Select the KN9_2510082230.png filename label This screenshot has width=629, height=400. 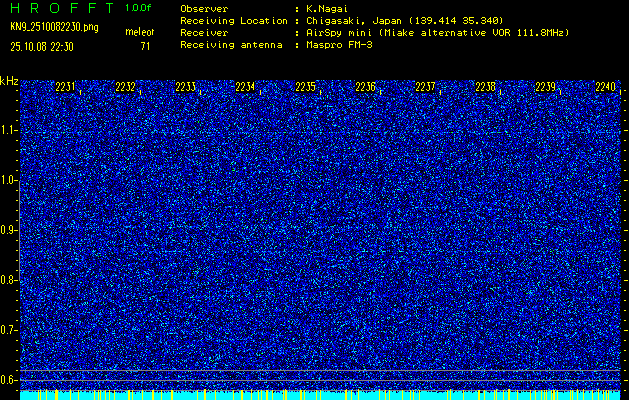click(x=52, y=26)
